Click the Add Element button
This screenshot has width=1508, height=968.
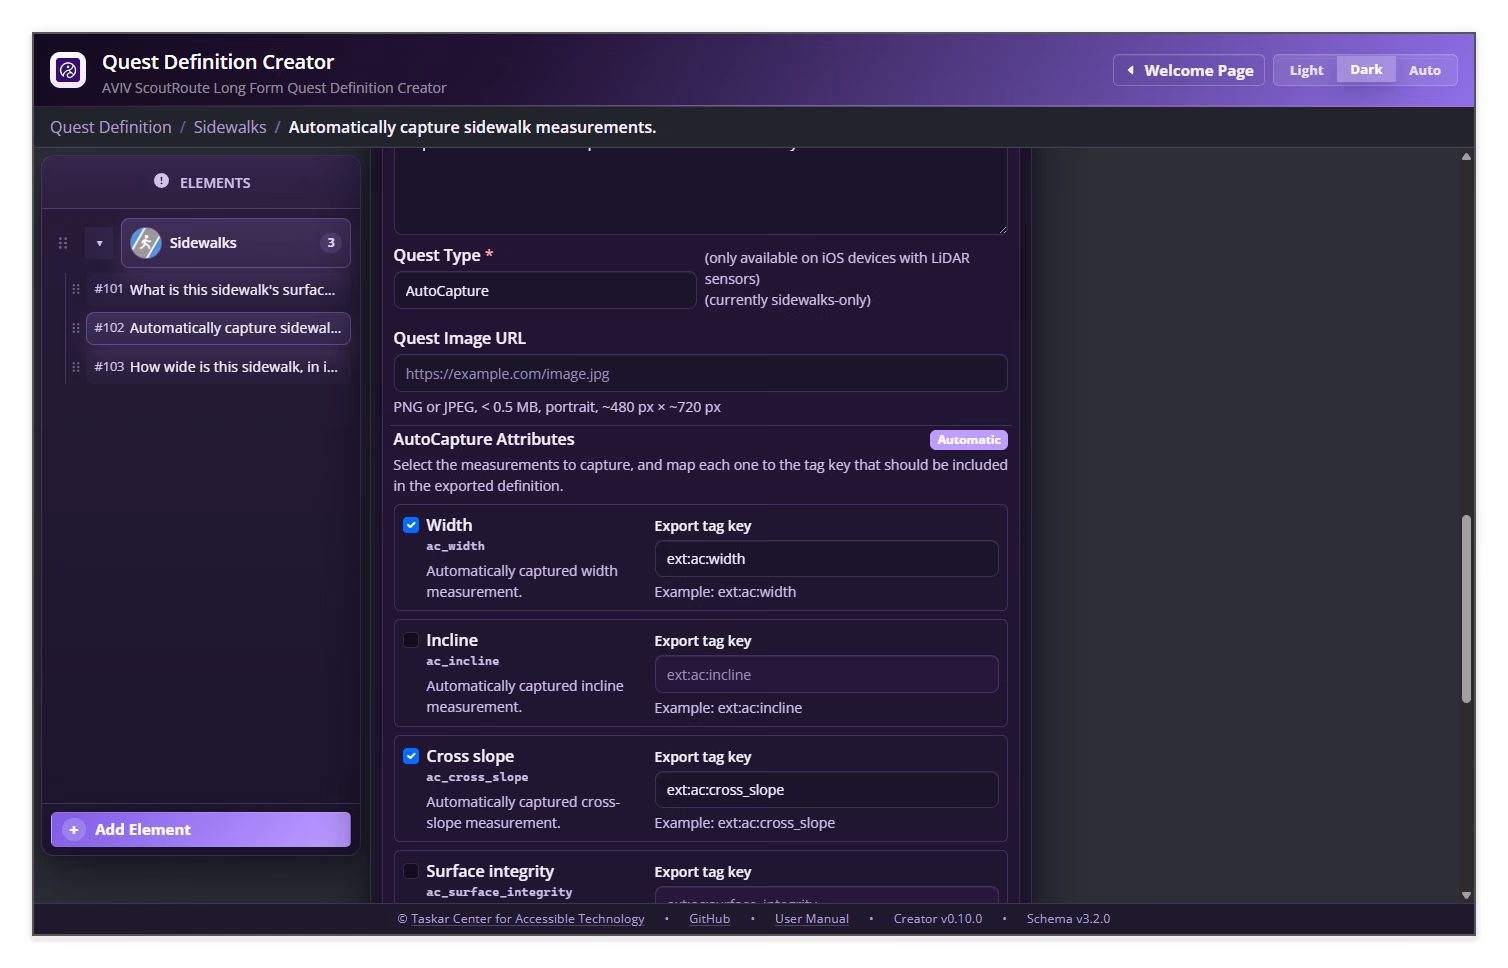(x=201, y=830)
